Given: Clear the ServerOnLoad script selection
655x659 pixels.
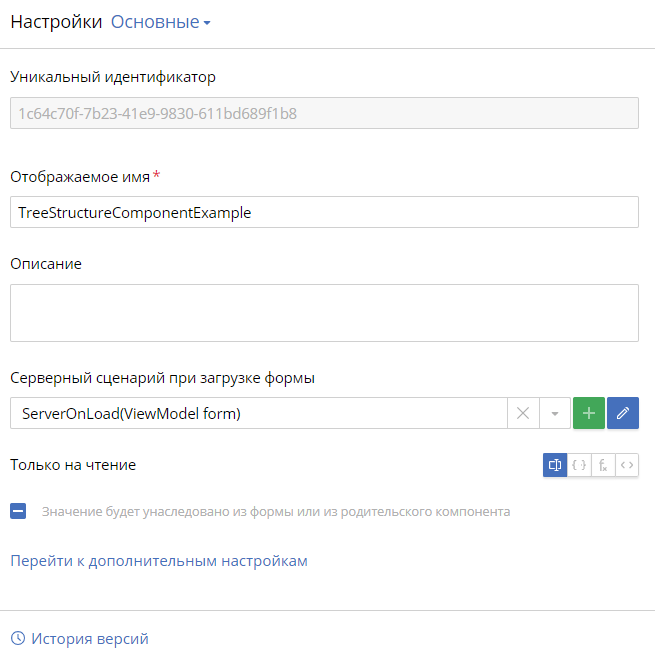Looking at the screenshot, I should tap(523, 413).
